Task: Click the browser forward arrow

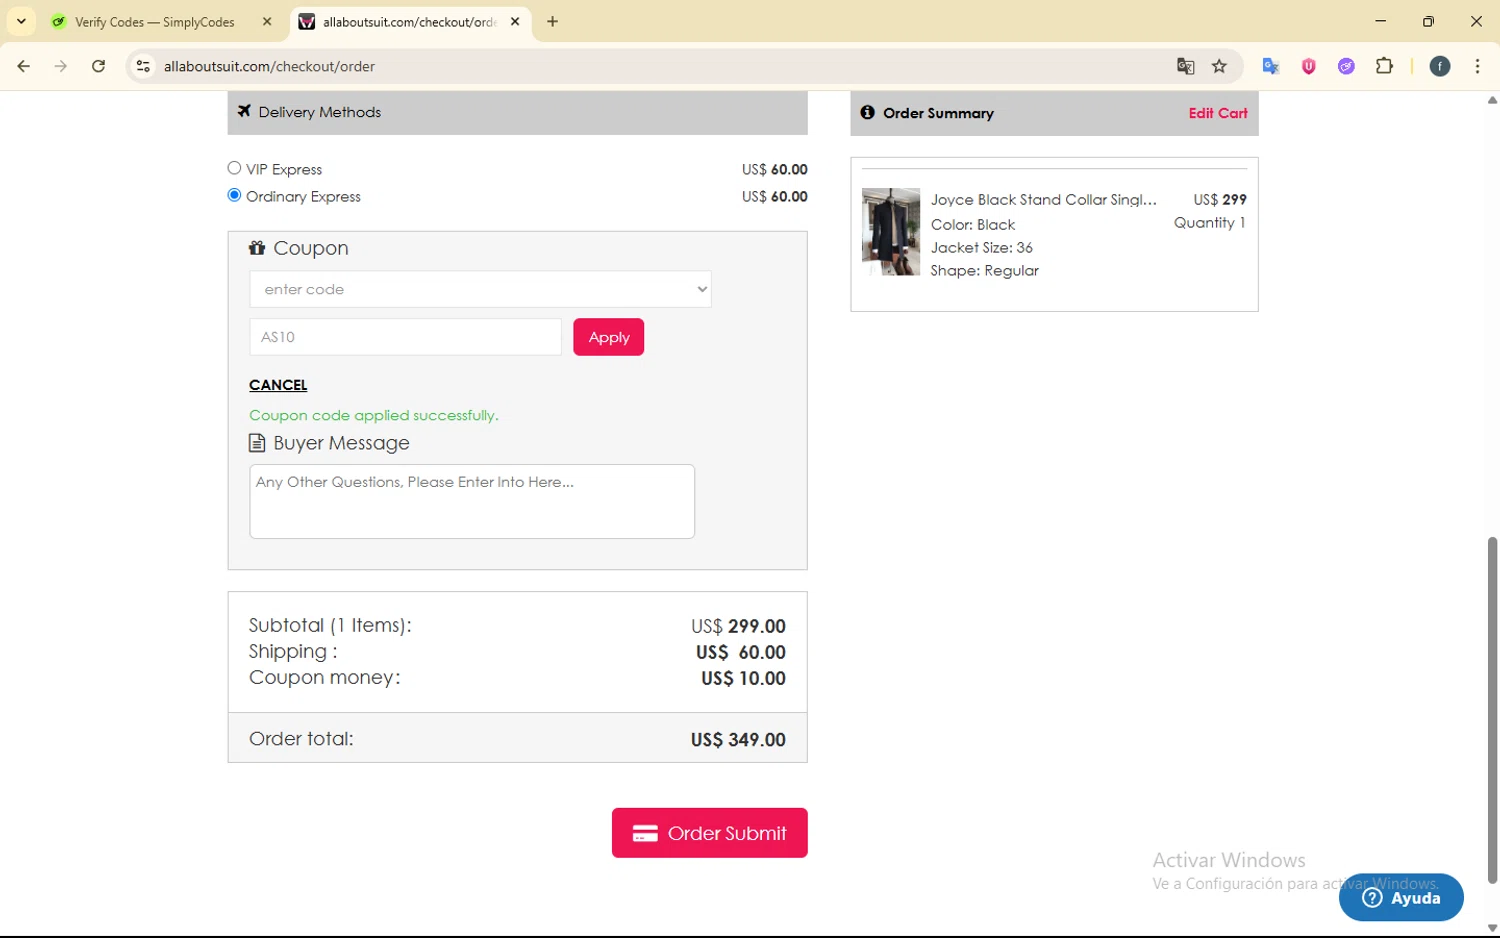Action: click(x=61, y=66)
